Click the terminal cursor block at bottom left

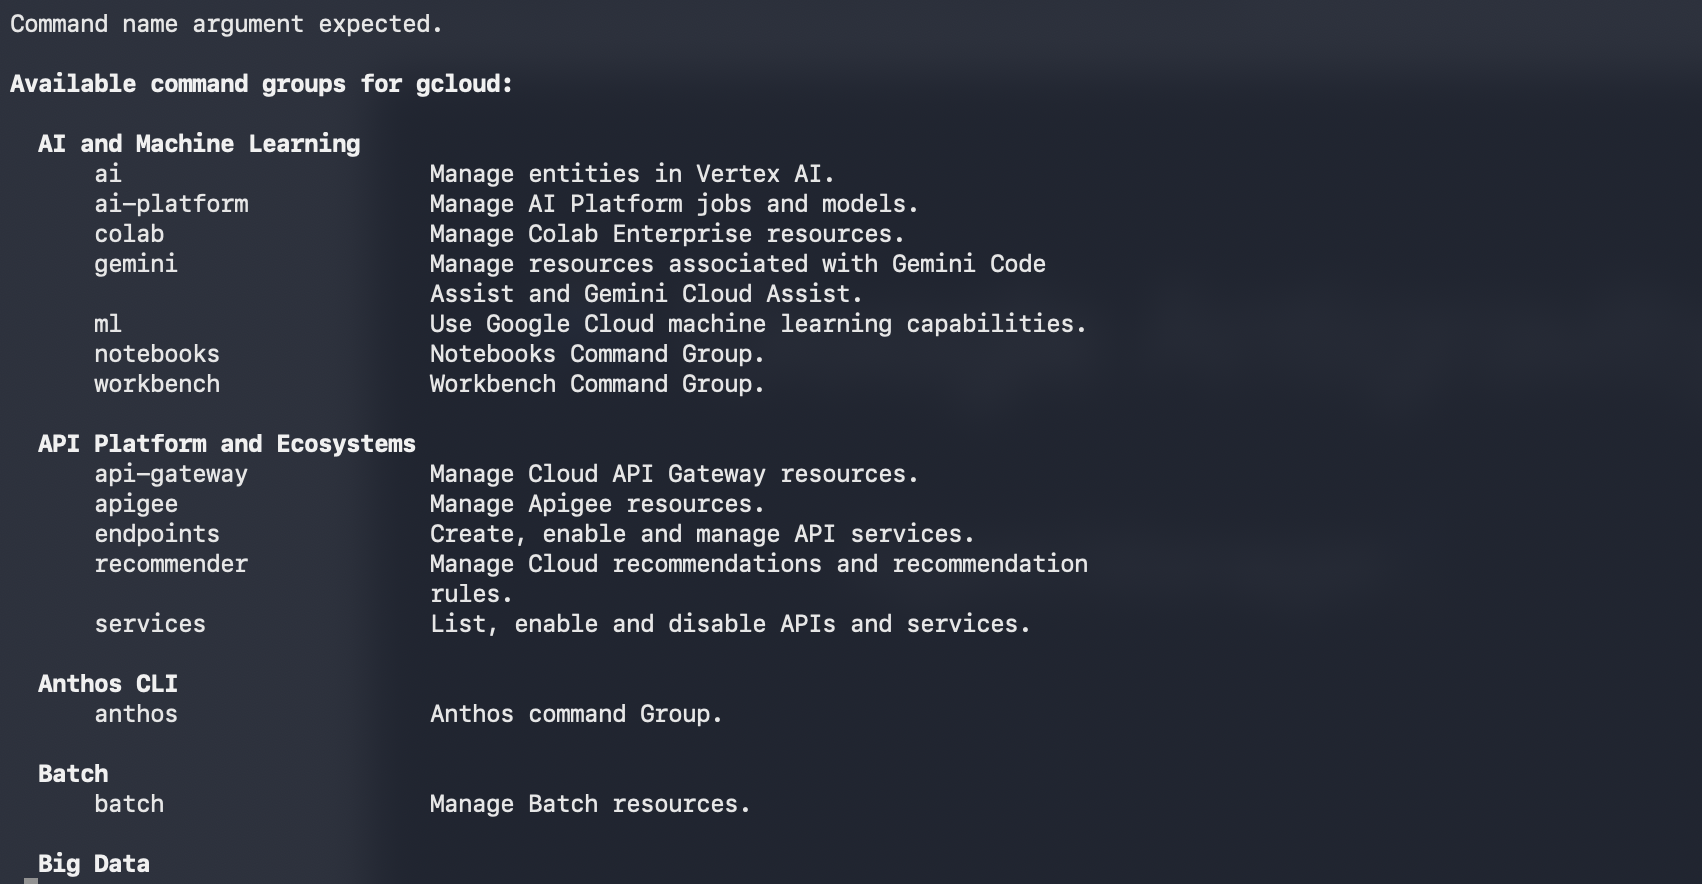pos(31,880)
